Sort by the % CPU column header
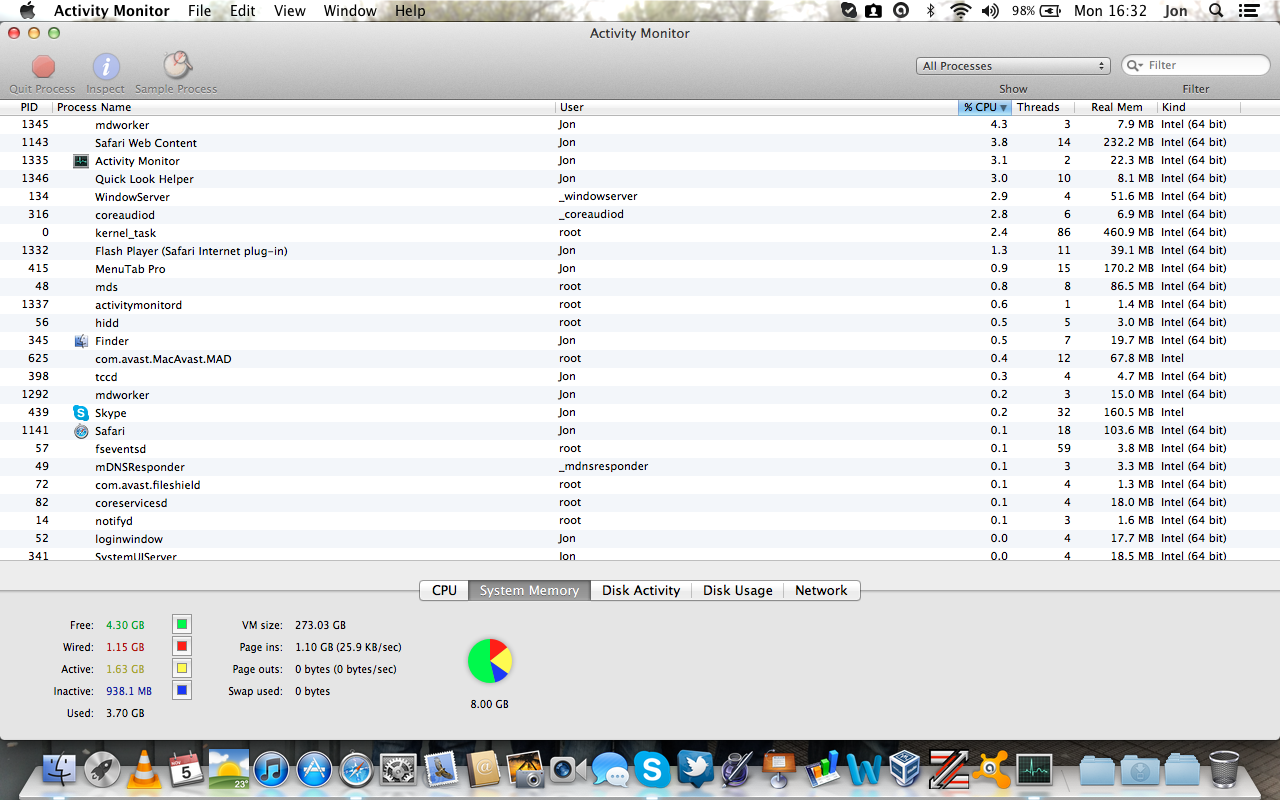 coord(985,107)
